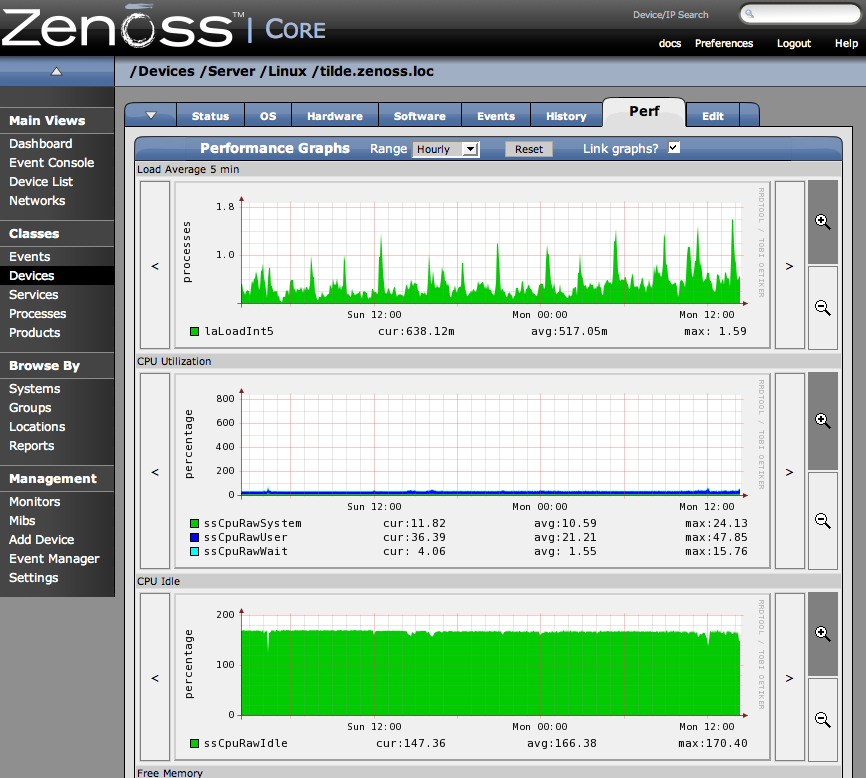Viewport: 866px width, 778px height.
Task: Zoom out on CPU Utilization graph
Action: tap(822, 520)
